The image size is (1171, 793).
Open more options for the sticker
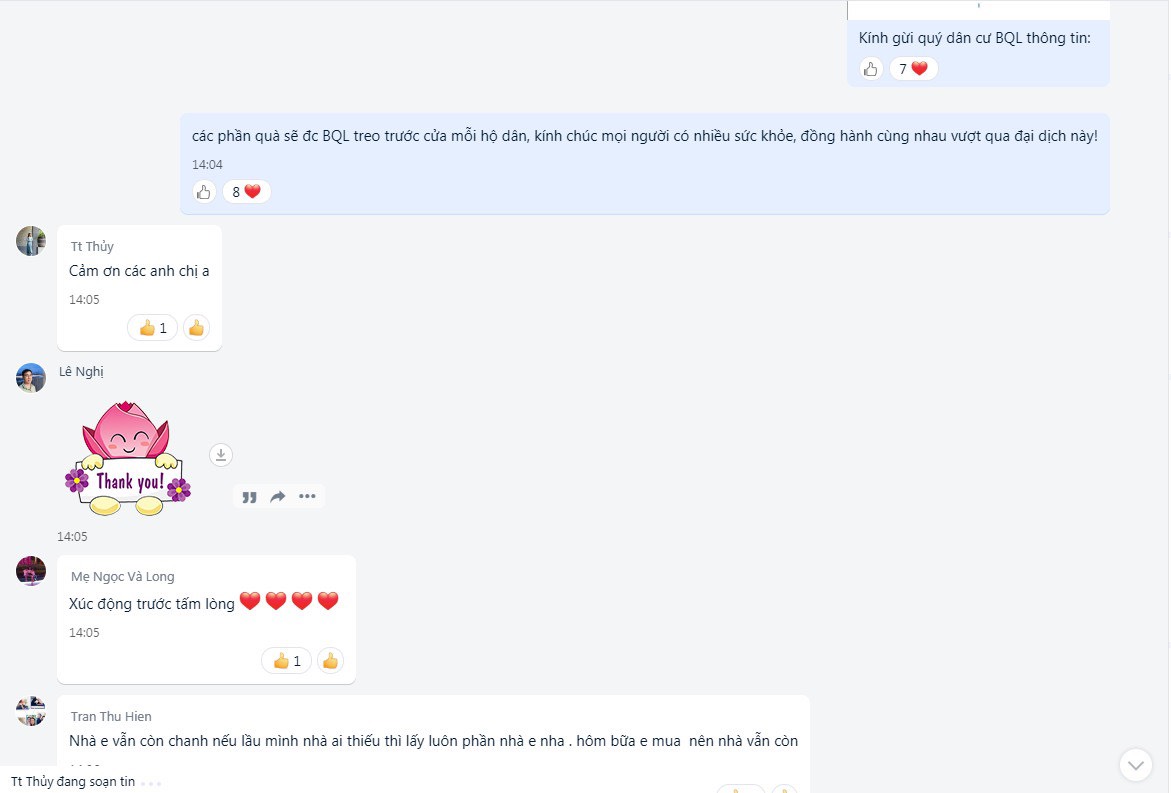point(307,497)
